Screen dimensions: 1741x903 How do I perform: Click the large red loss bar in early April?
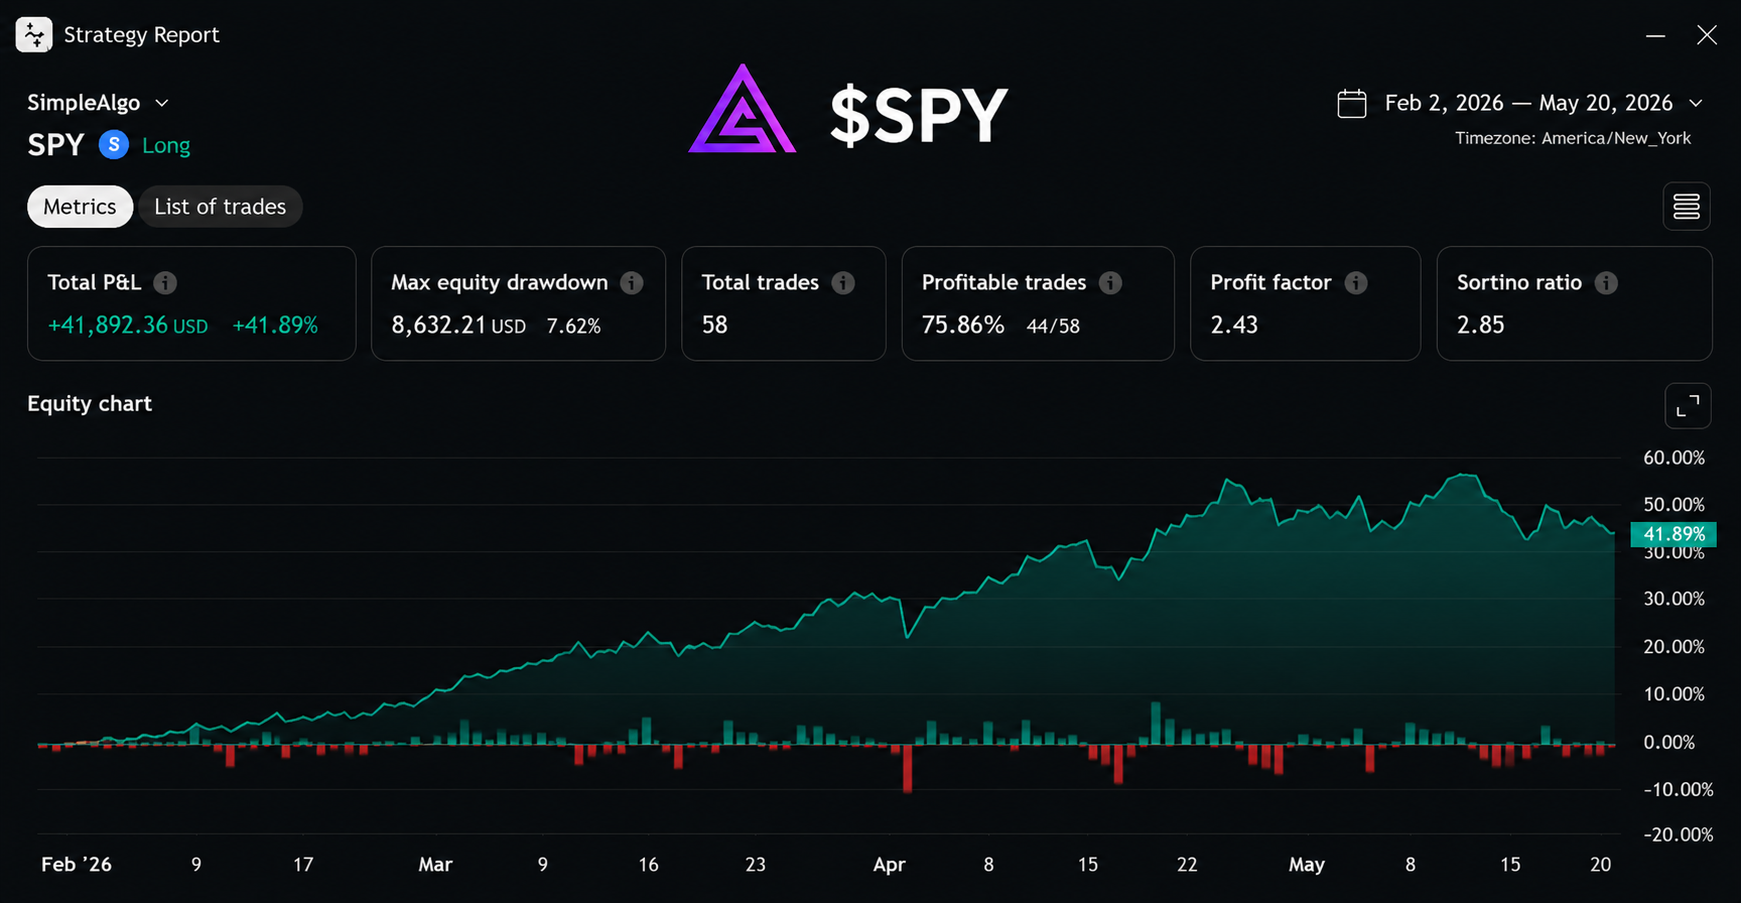[908, 768]
